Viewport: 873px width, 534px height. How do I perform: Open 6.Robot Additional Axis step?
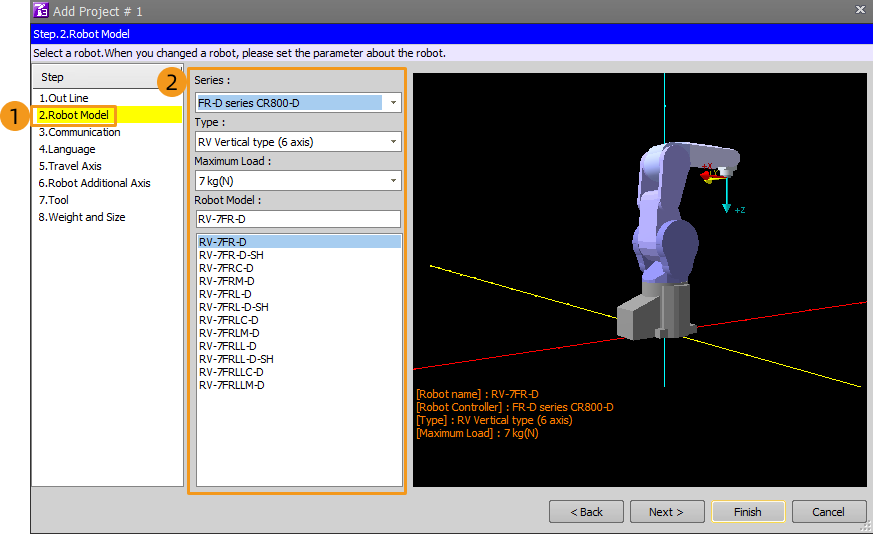(94, 183)
